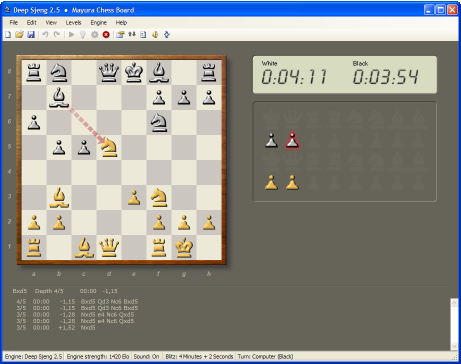The width and height of the screenshot is (461, 364).
Task: Select the white queen on d1
Action: click(x=109, y=247)
